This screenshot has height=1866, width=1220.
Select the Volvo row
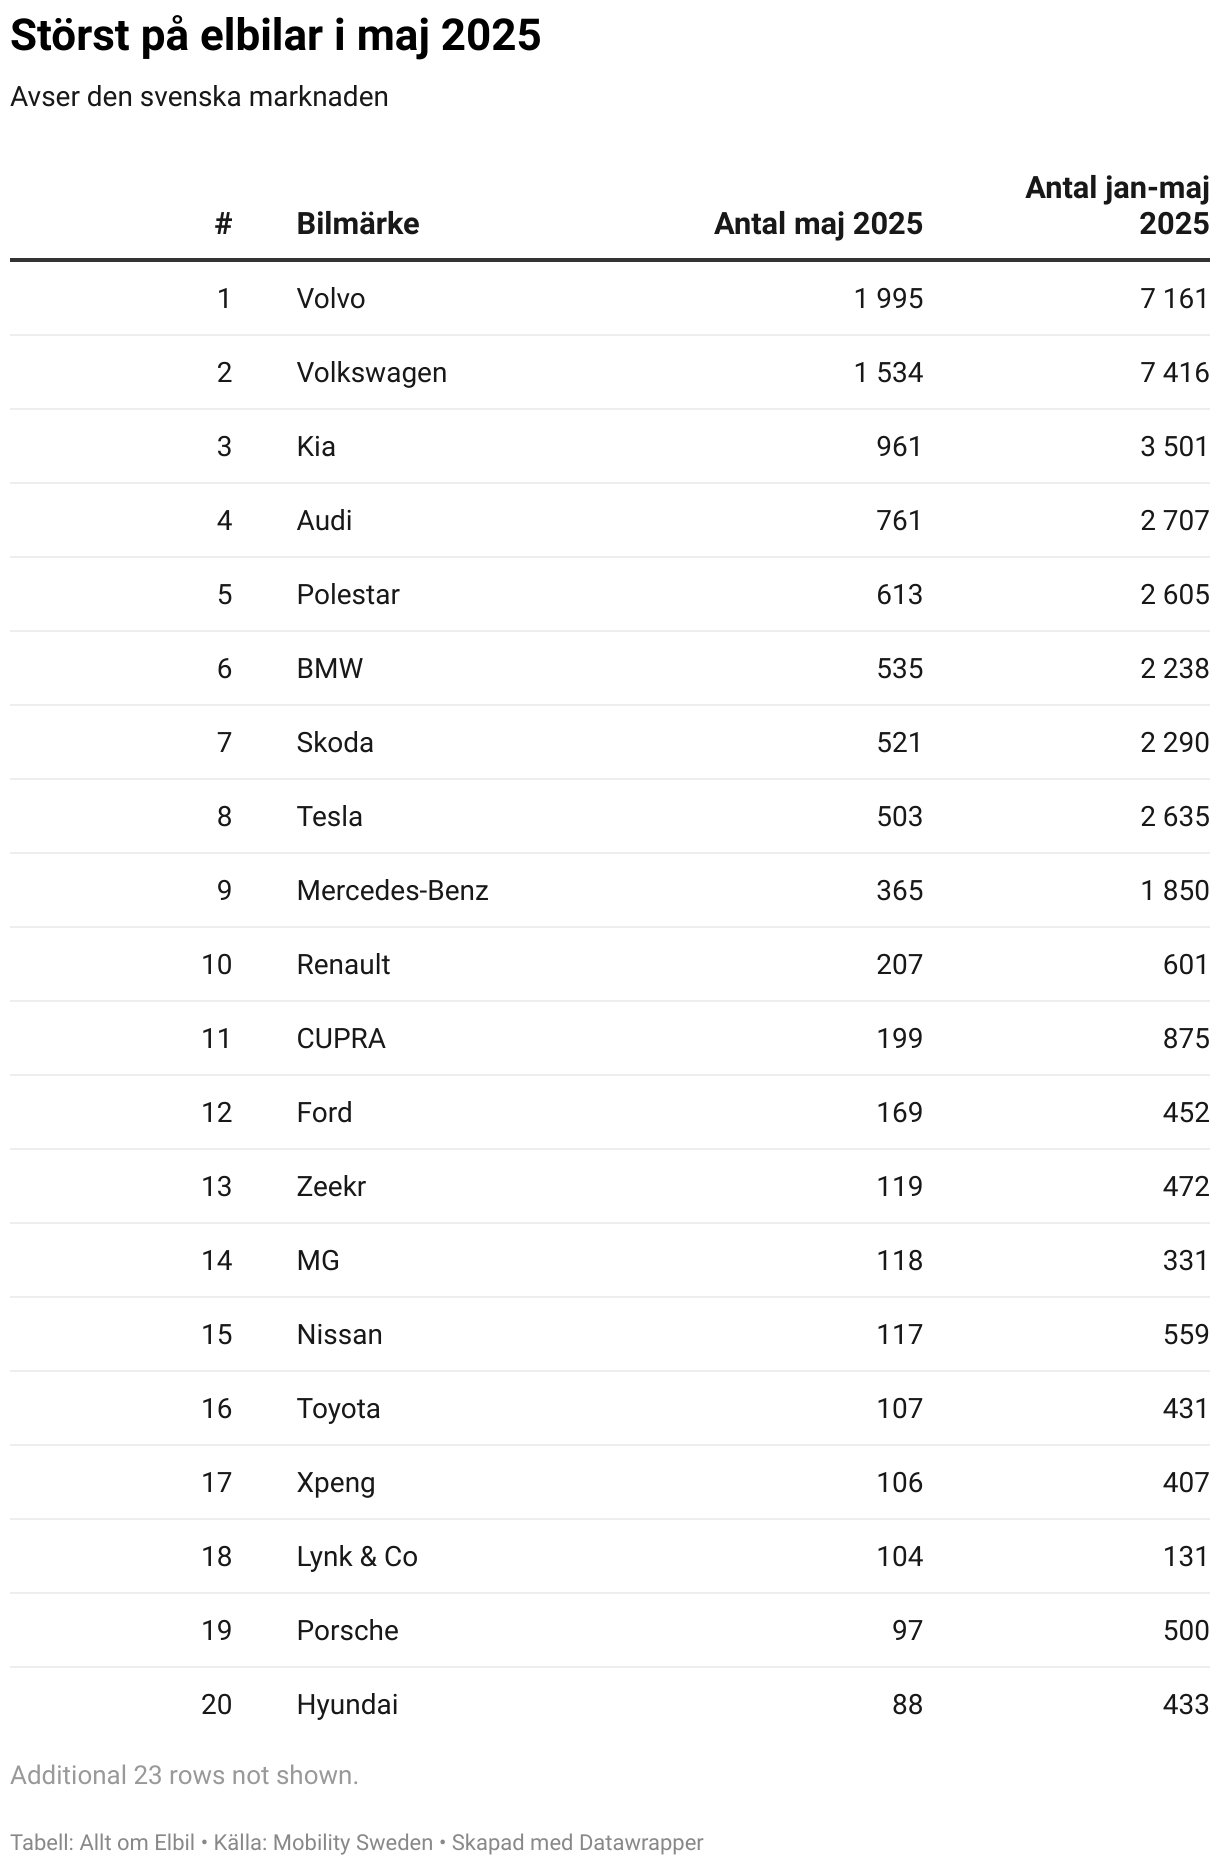pyautogui.click(x=610, y=298)
